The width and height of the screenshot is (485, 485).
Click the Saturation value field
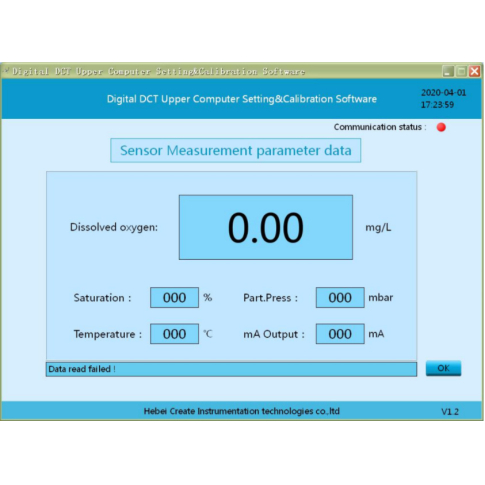174,297
